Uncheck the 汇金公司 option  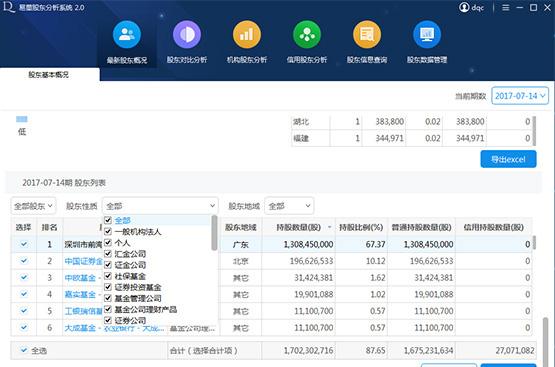click(108, 253)
